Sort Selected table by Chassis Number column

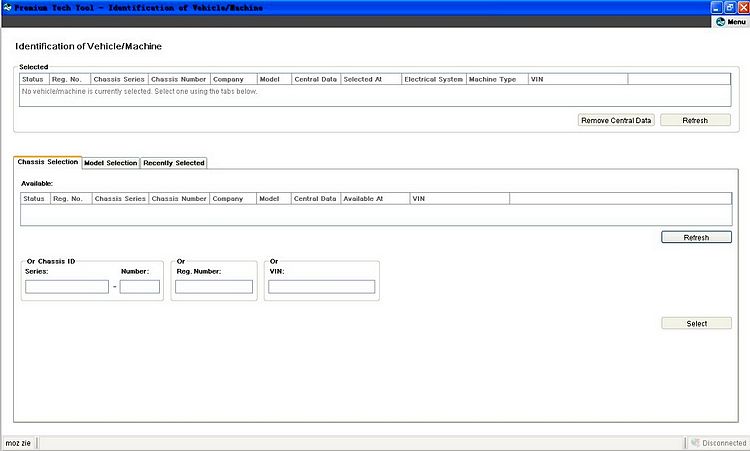pyautogui.click(x=179, y=79)
